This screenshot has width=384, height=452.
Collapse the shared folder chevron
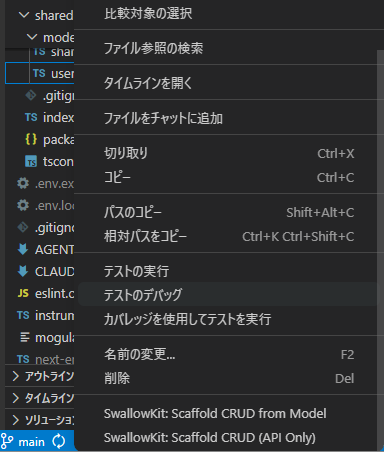coord(24,15)
